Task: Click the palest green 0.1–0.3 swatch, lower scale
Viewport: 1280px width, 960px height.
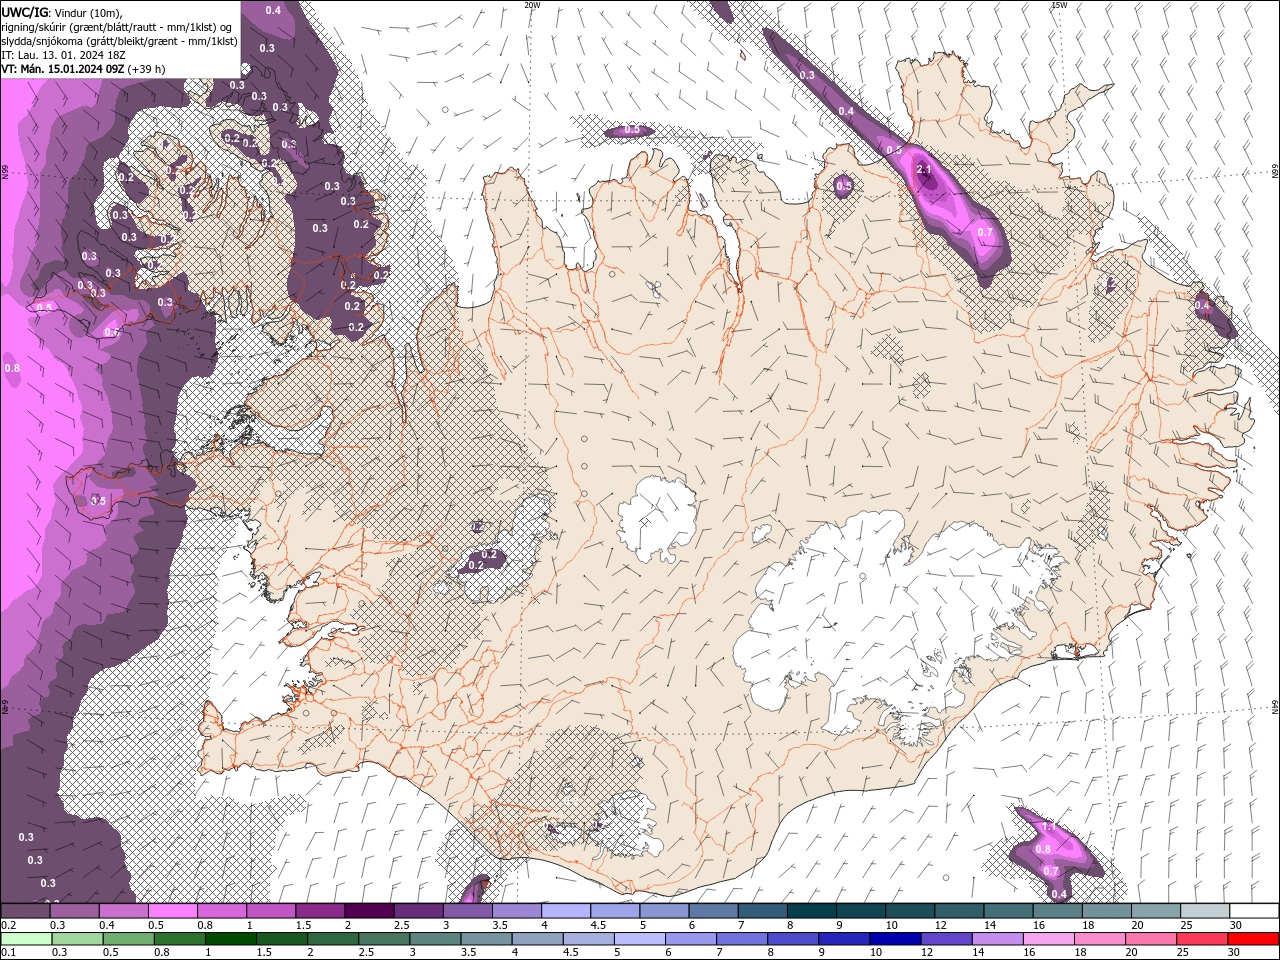Action: pyautogui.click(x=26, y=939)
